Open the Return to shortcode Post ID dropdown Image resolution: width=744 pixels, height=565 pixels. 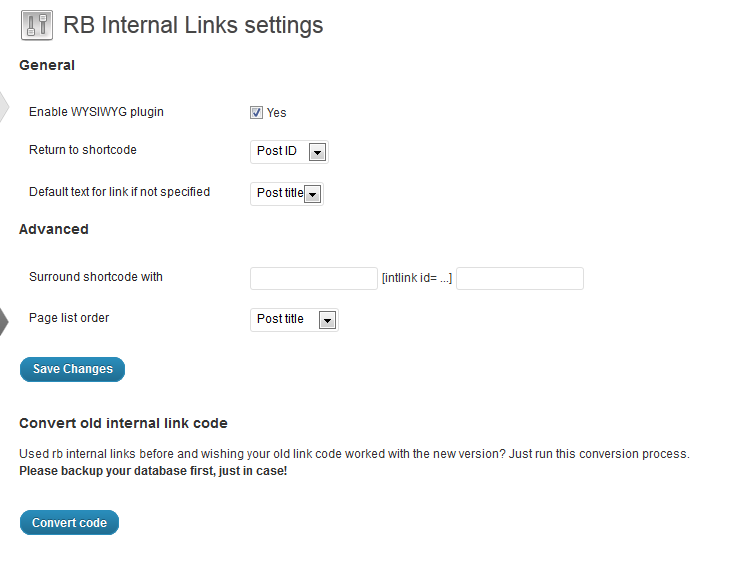(288, 152)
